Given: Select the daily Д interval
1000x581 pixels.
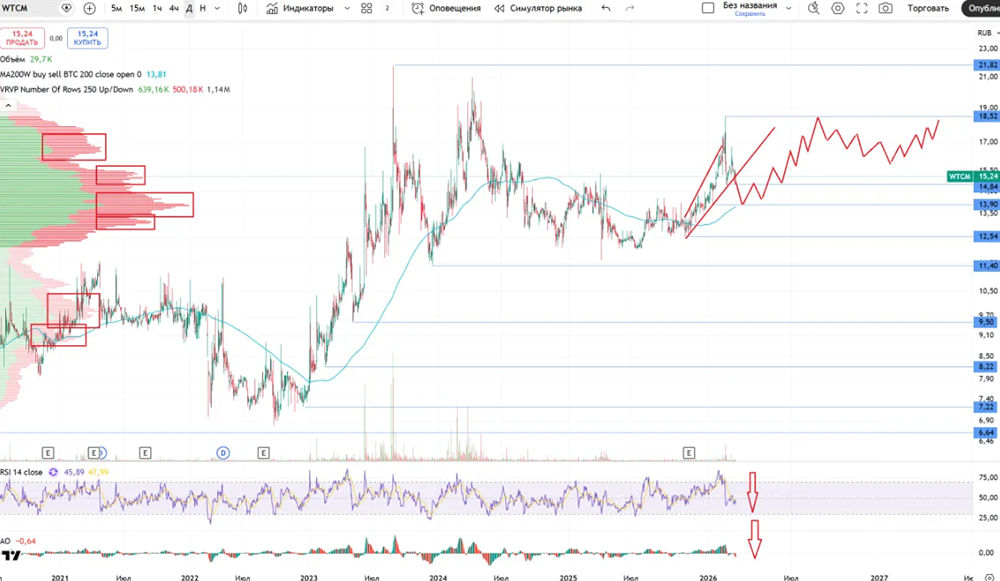Looking at the screenshot, I should [189, 8].
